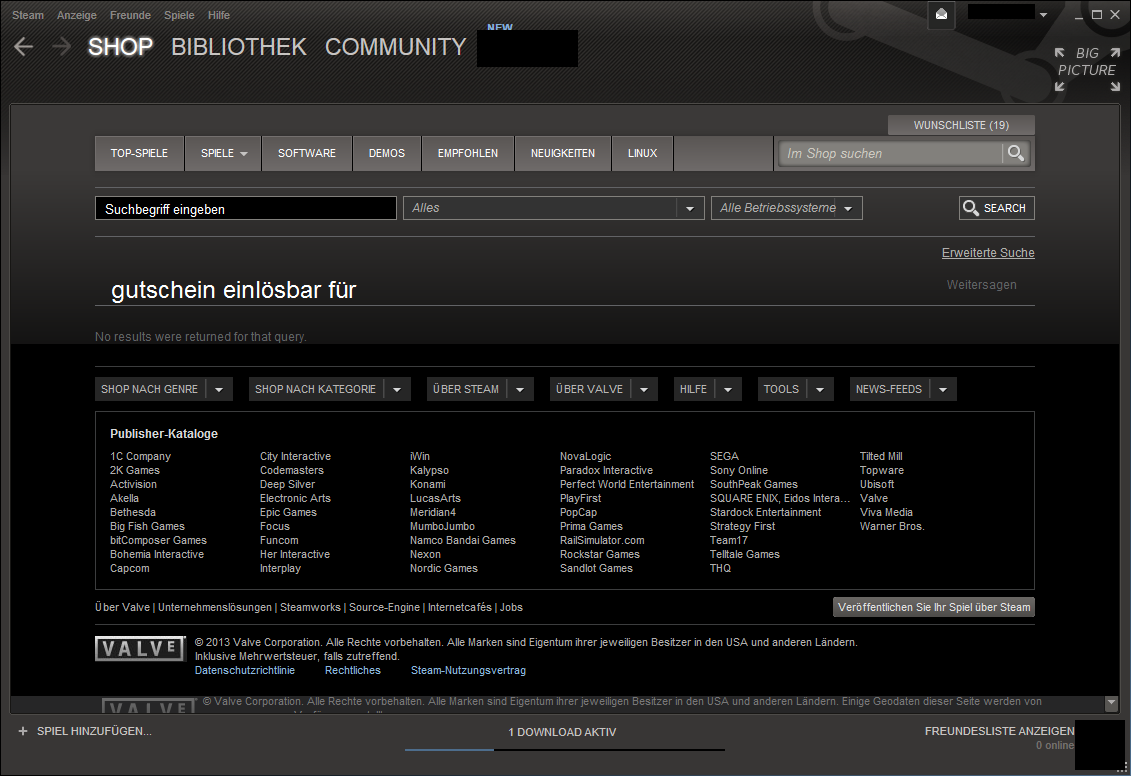This screenshot has width=1131, height=776.
Task: Open the Empfohlen tab
Action: click(467, 153)
